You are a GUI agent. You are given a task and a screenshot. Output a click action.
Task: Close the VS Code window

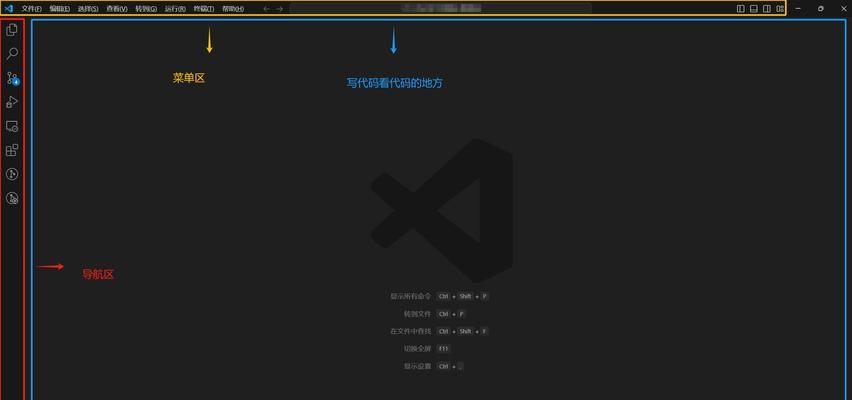click(x=843, y=9)
